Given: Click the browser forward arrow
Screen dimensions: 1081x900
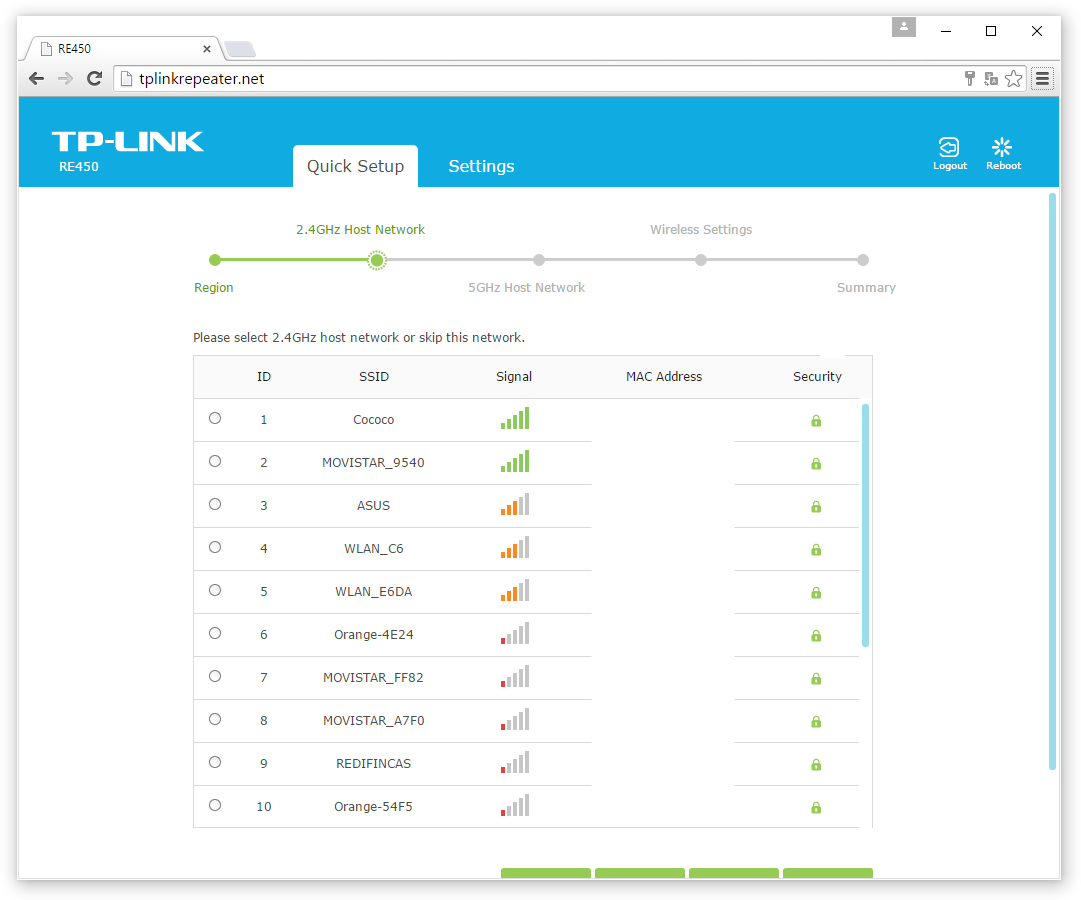Looking at the screenshot, I should point(65,79).
